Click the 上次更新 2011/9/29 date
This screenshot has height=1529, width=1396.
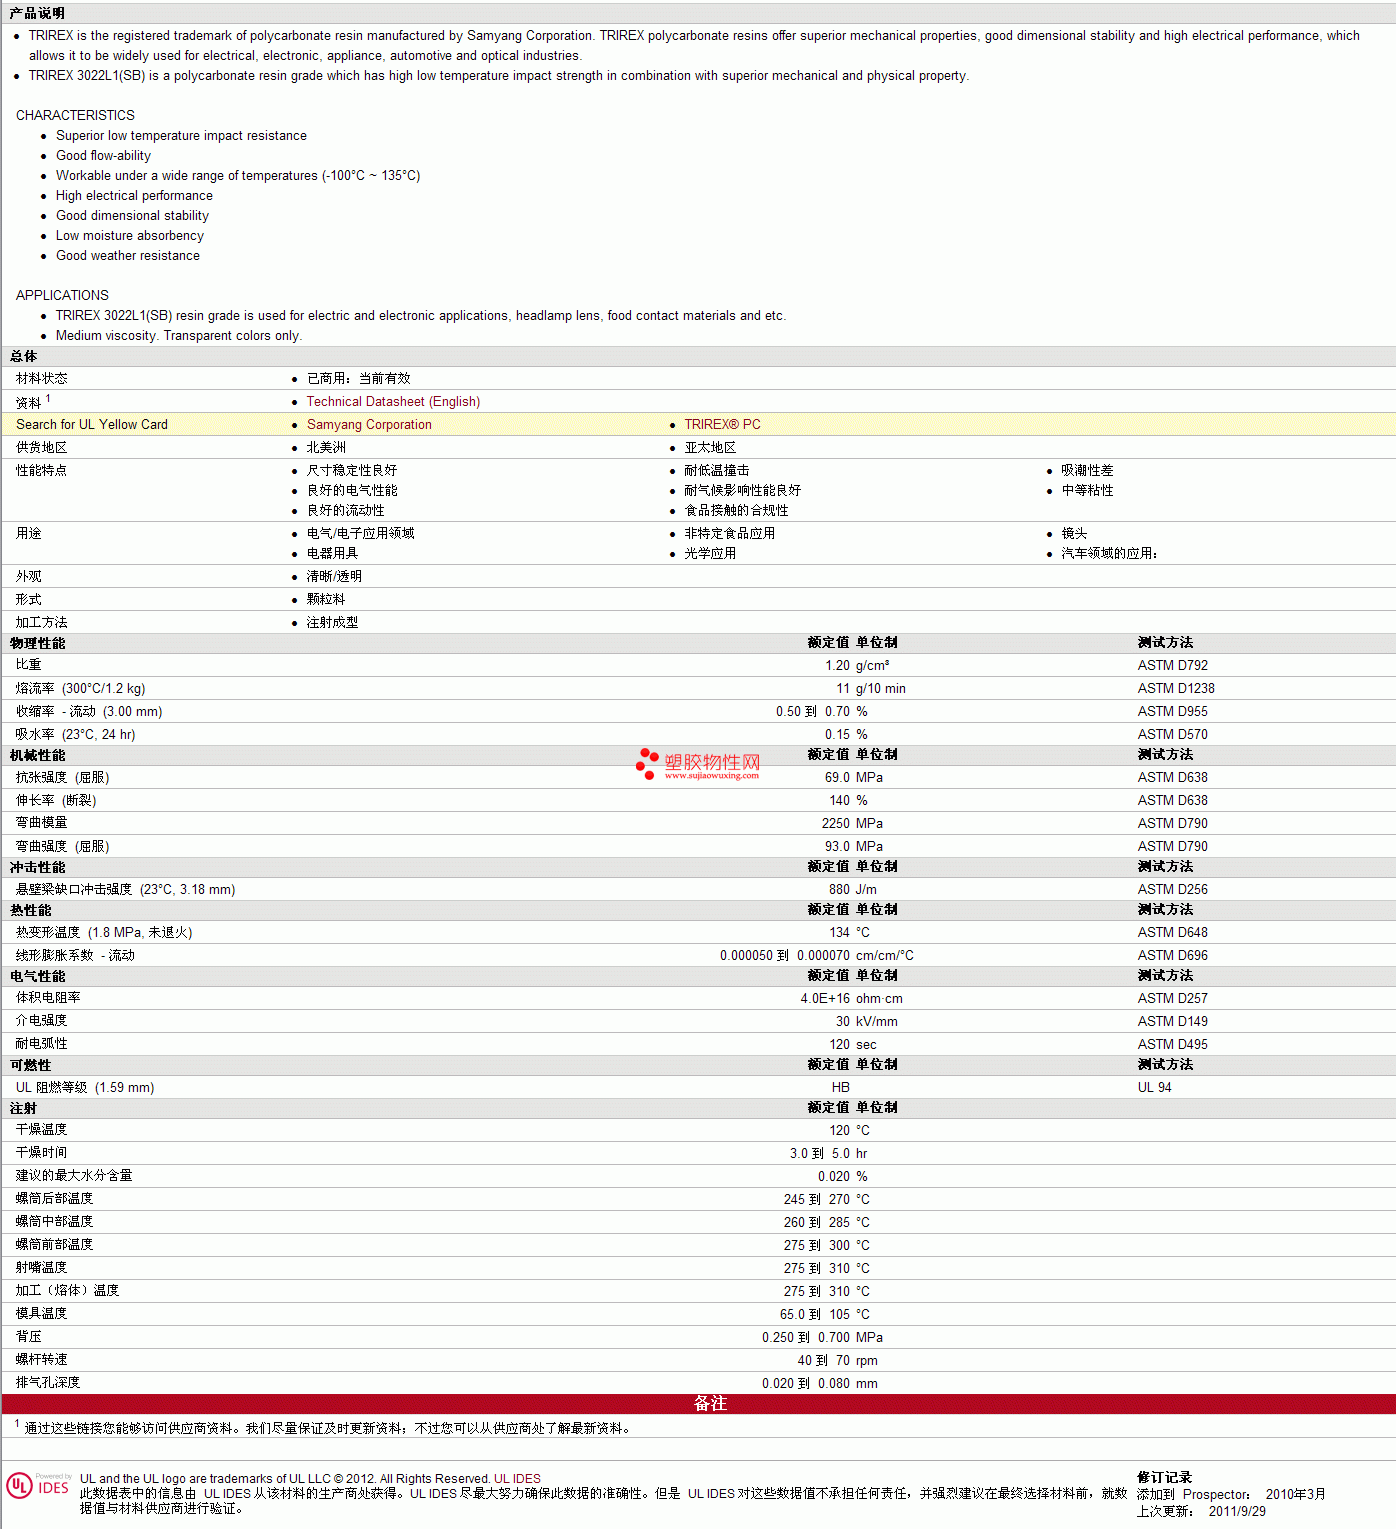click(1201, 1511)
